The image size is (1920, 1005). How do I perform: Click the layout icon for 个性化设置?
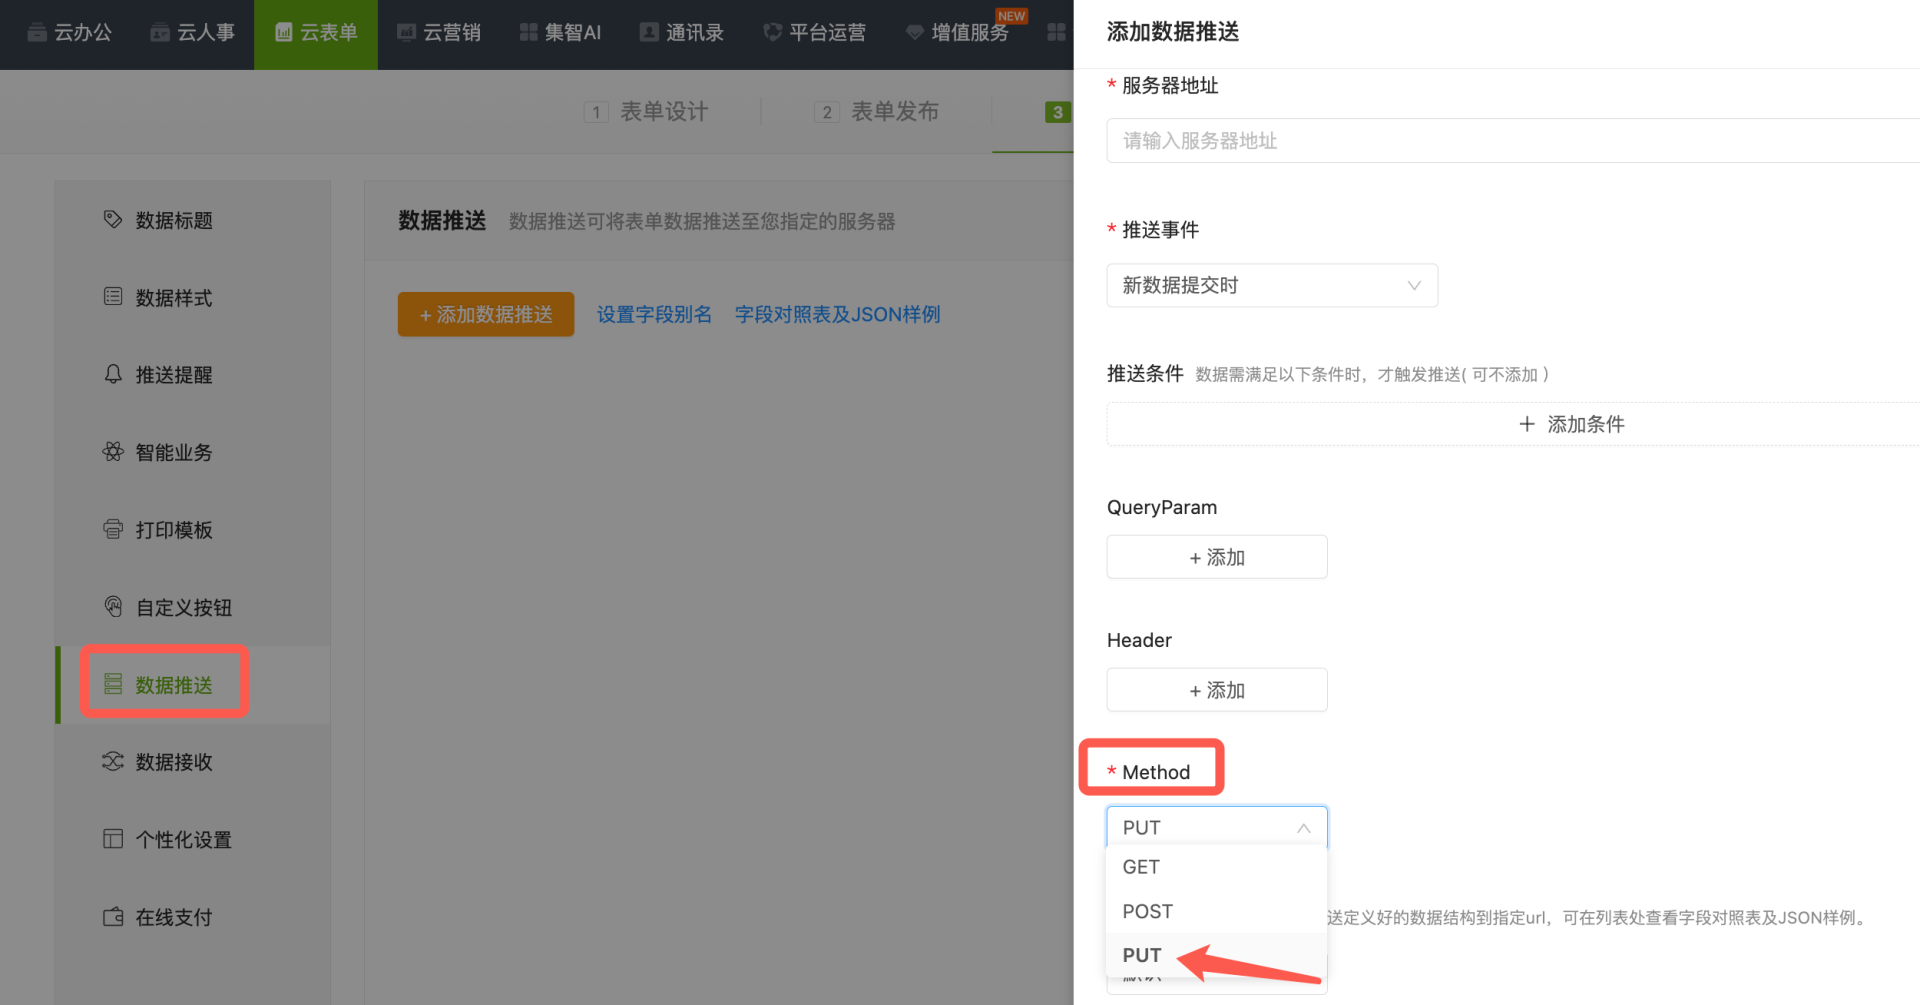(113, 839)
